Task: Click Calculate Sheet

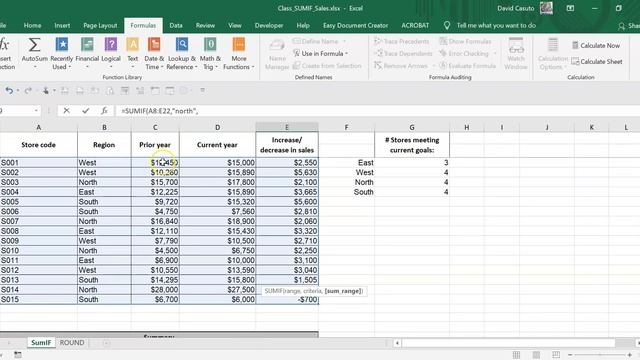Action: tap(597, 62)
